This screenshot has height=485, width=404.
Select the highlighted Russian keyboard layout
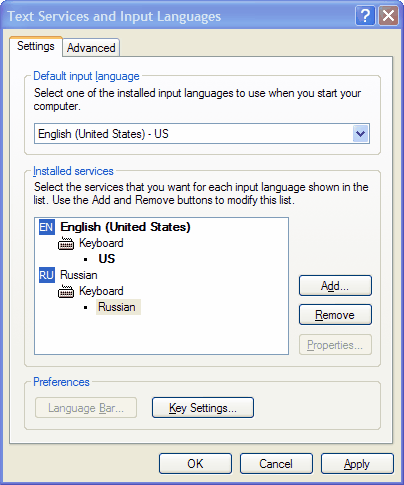pyautogui.click(x=118, y=307)
